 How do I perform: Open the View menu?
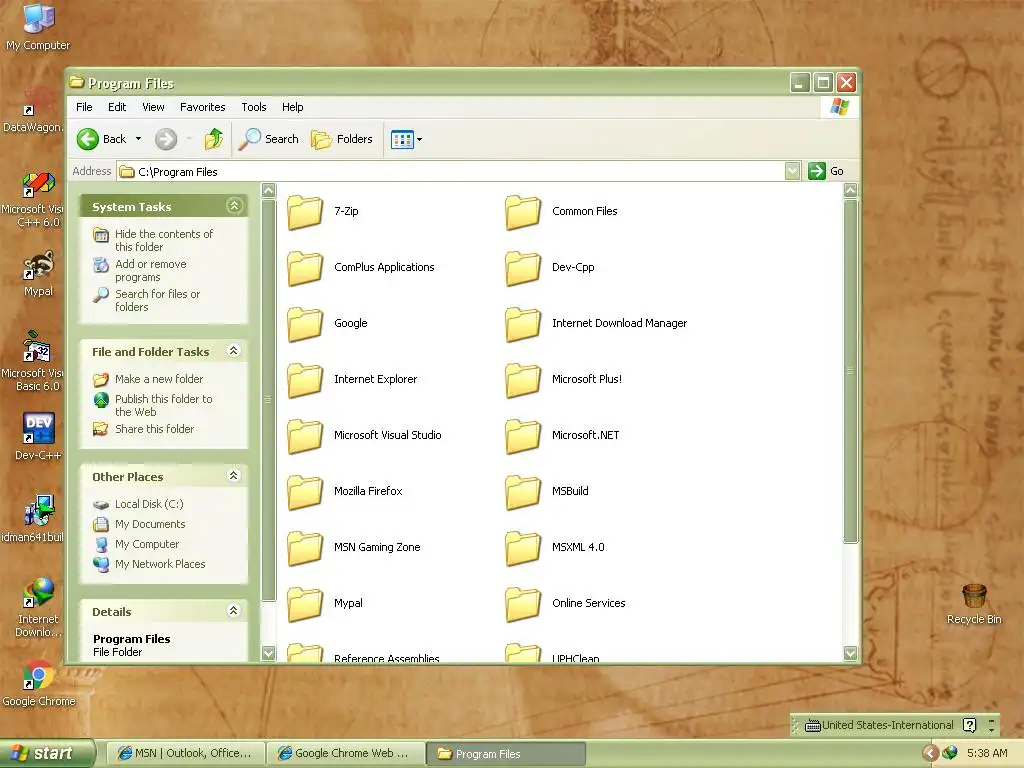[x=153, y=107]
